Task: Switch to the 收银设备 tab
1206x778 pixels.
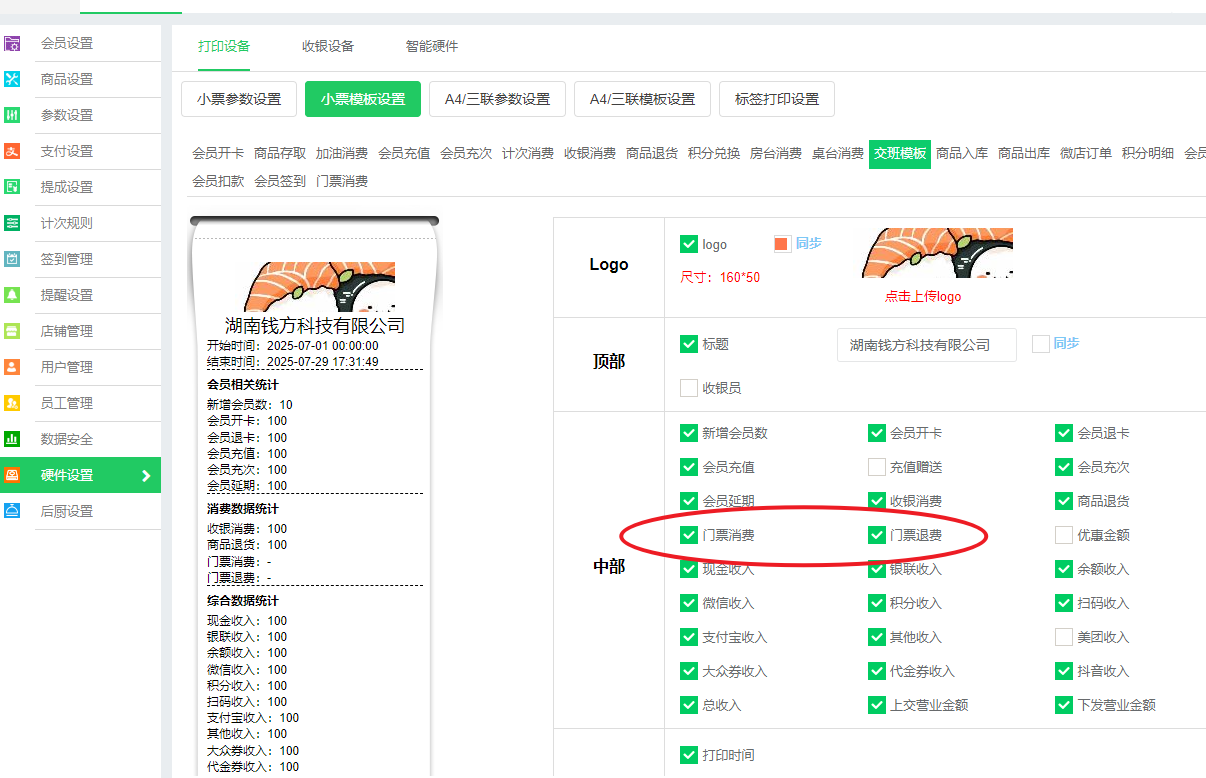Action: (328, 46)
